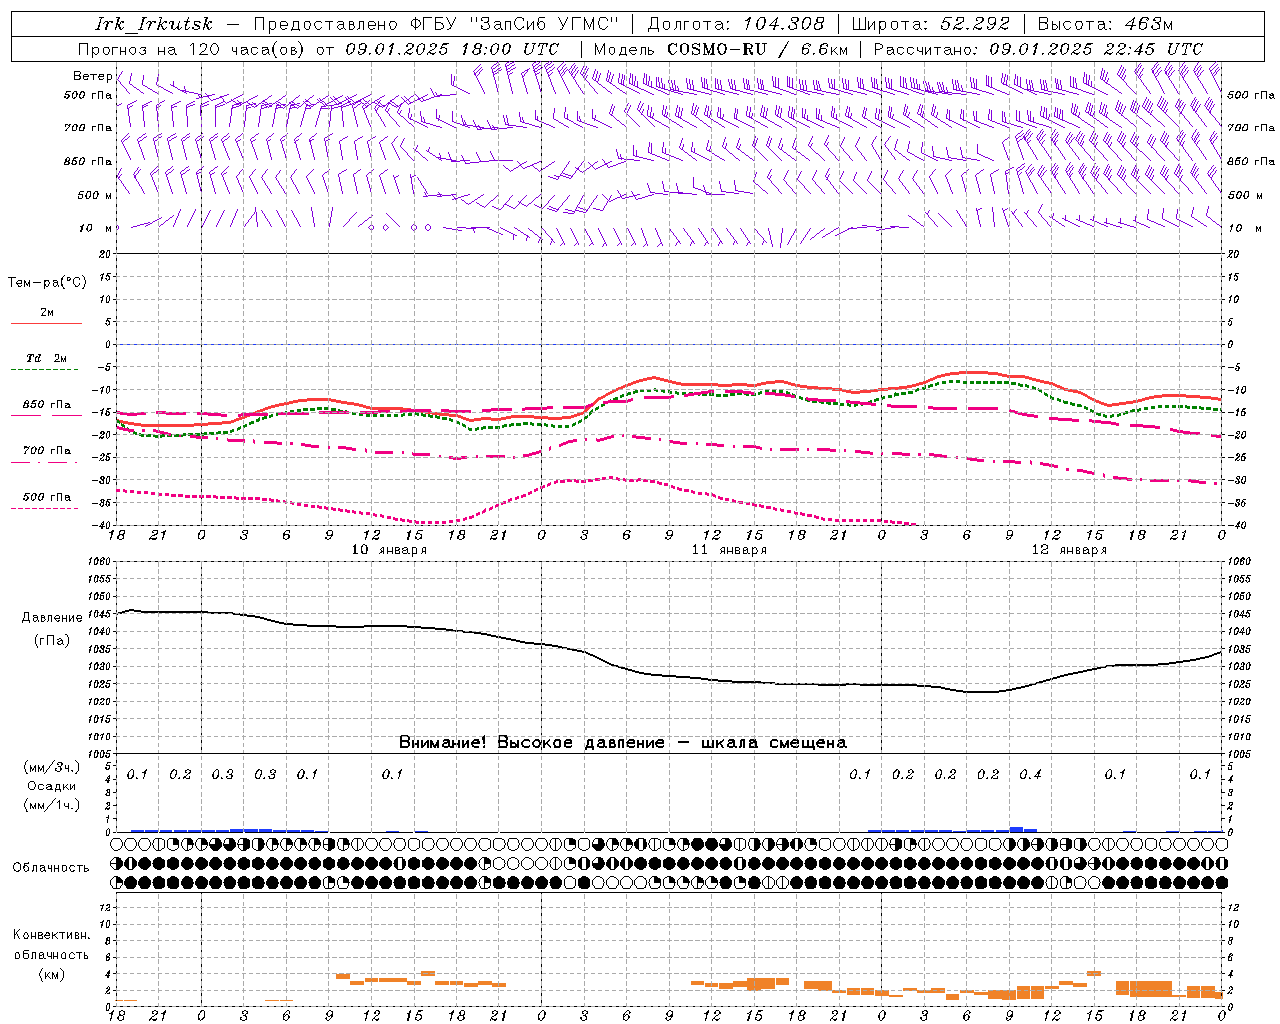Click the Осадки precipitation label
The image size is (1280, 1024).
(x=51, y=786)
